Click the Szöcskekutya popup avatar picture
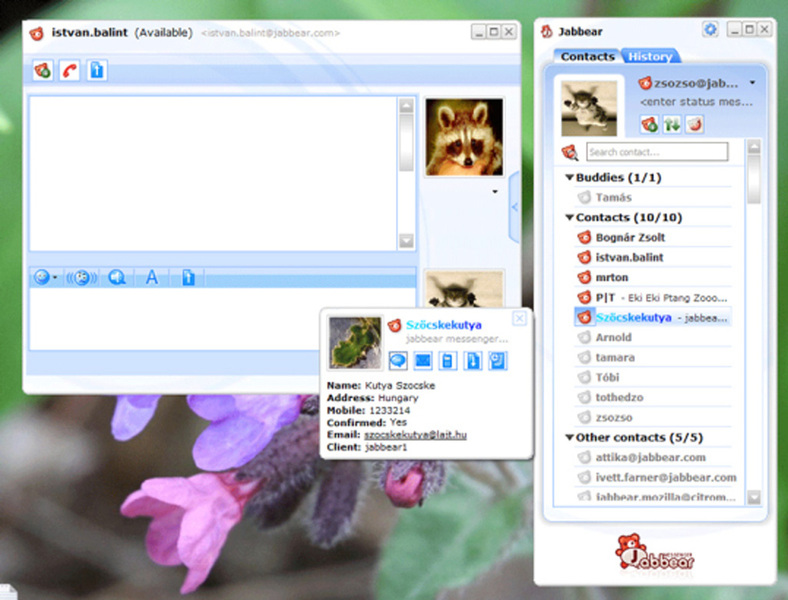 tap(355, 342)
